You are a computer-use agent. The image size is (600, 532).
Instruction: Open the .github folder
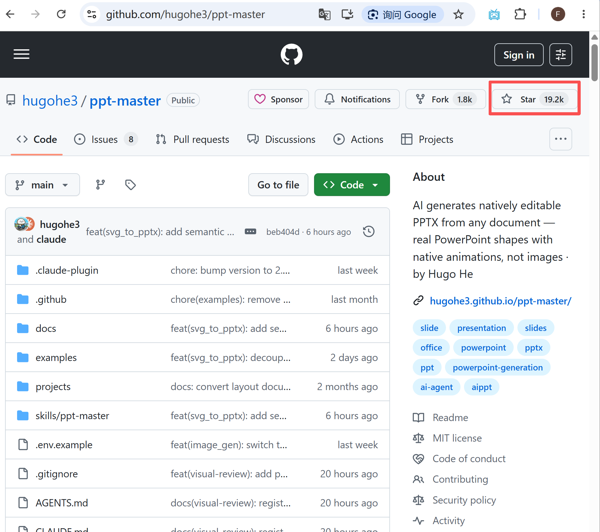[x=51, y=299]
